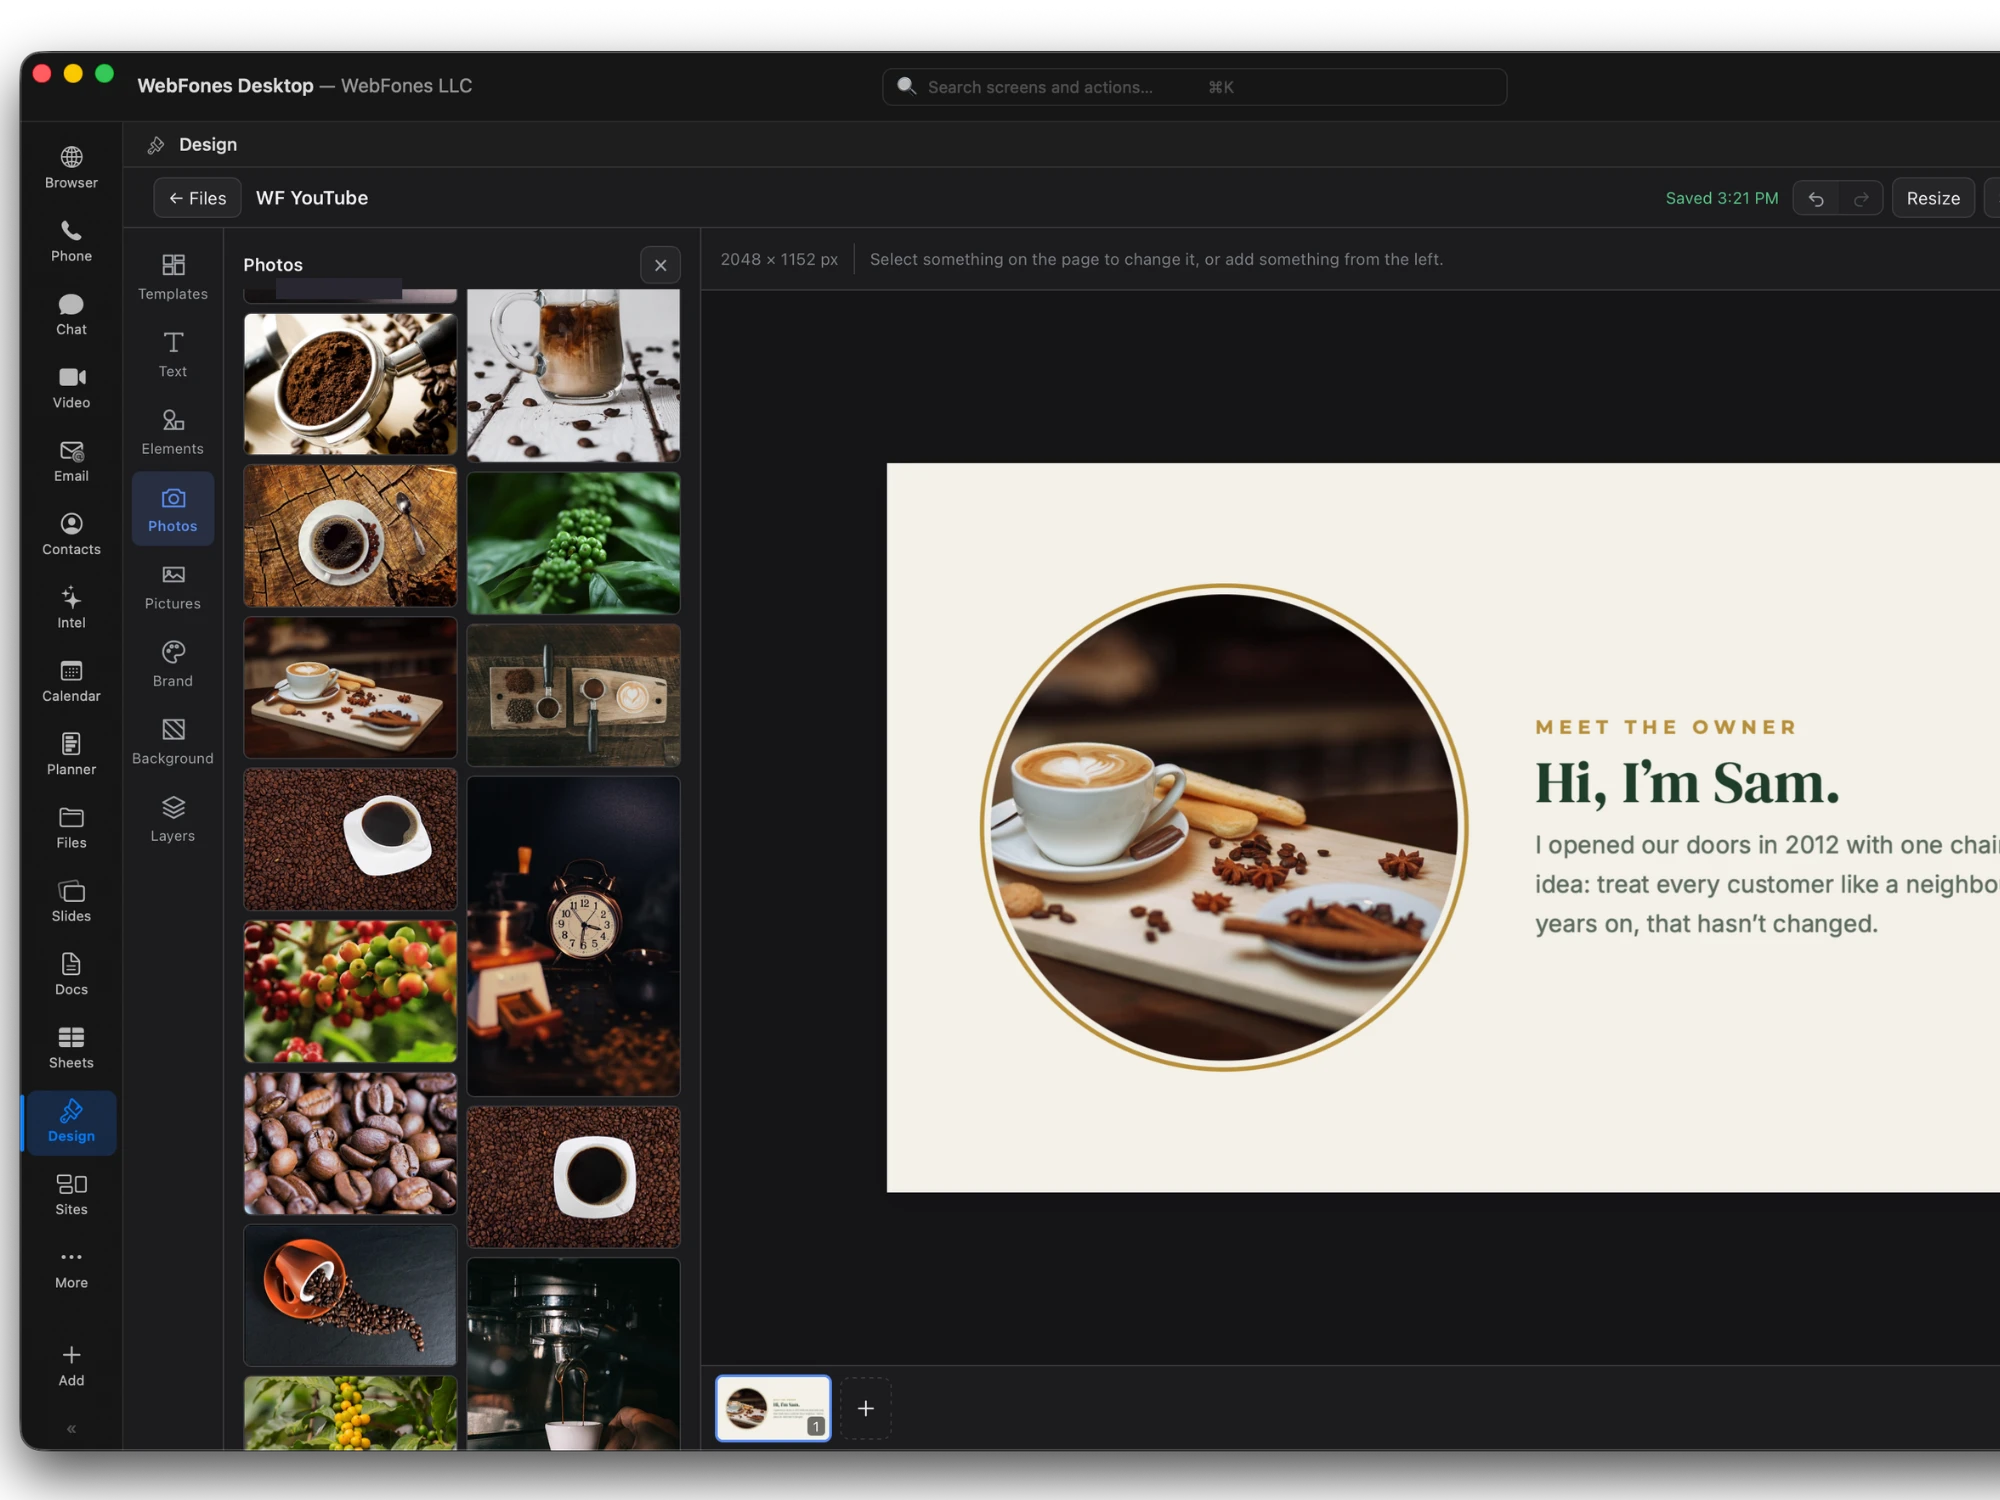Select the green coffee berries photo

(573, 543)
